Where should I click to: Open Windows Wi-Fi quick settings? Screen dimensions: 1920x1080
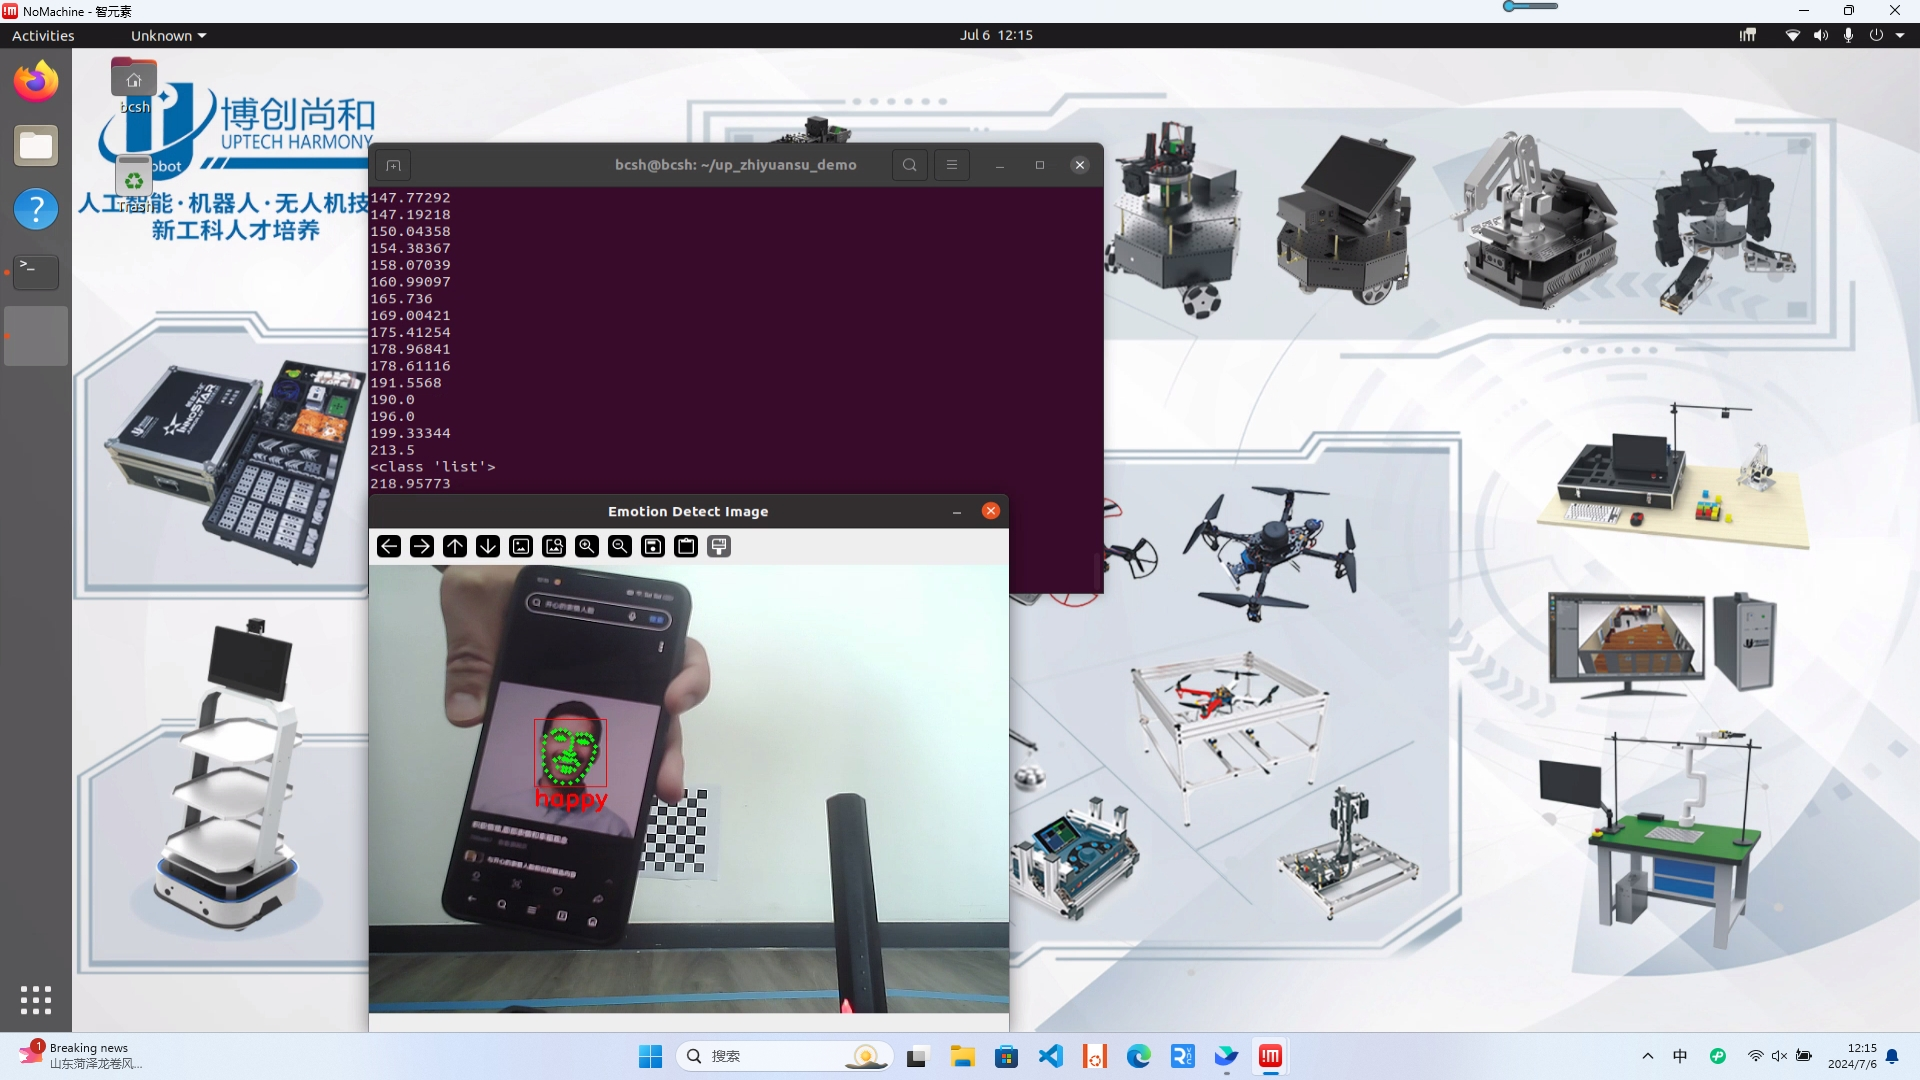[x=1755, y=1056]
